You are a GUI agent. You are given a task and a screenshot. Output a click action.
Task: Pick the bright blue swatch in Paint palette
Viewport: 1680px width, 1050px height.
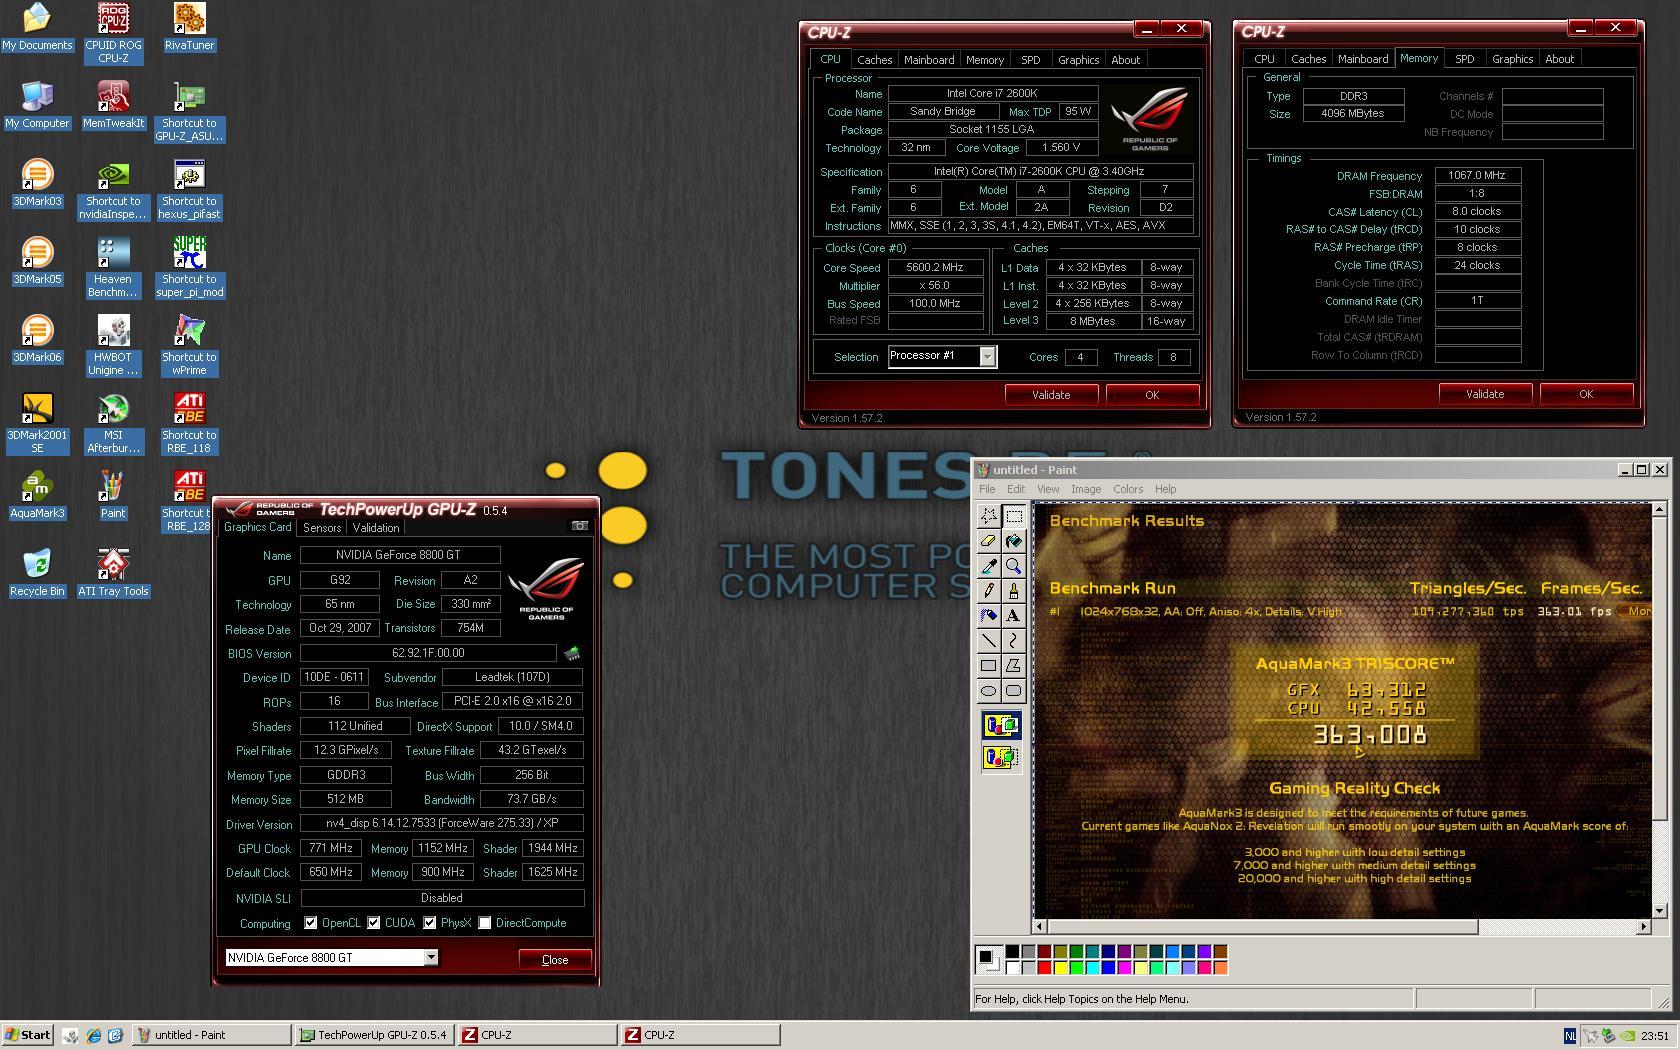tap(1108, 967)
